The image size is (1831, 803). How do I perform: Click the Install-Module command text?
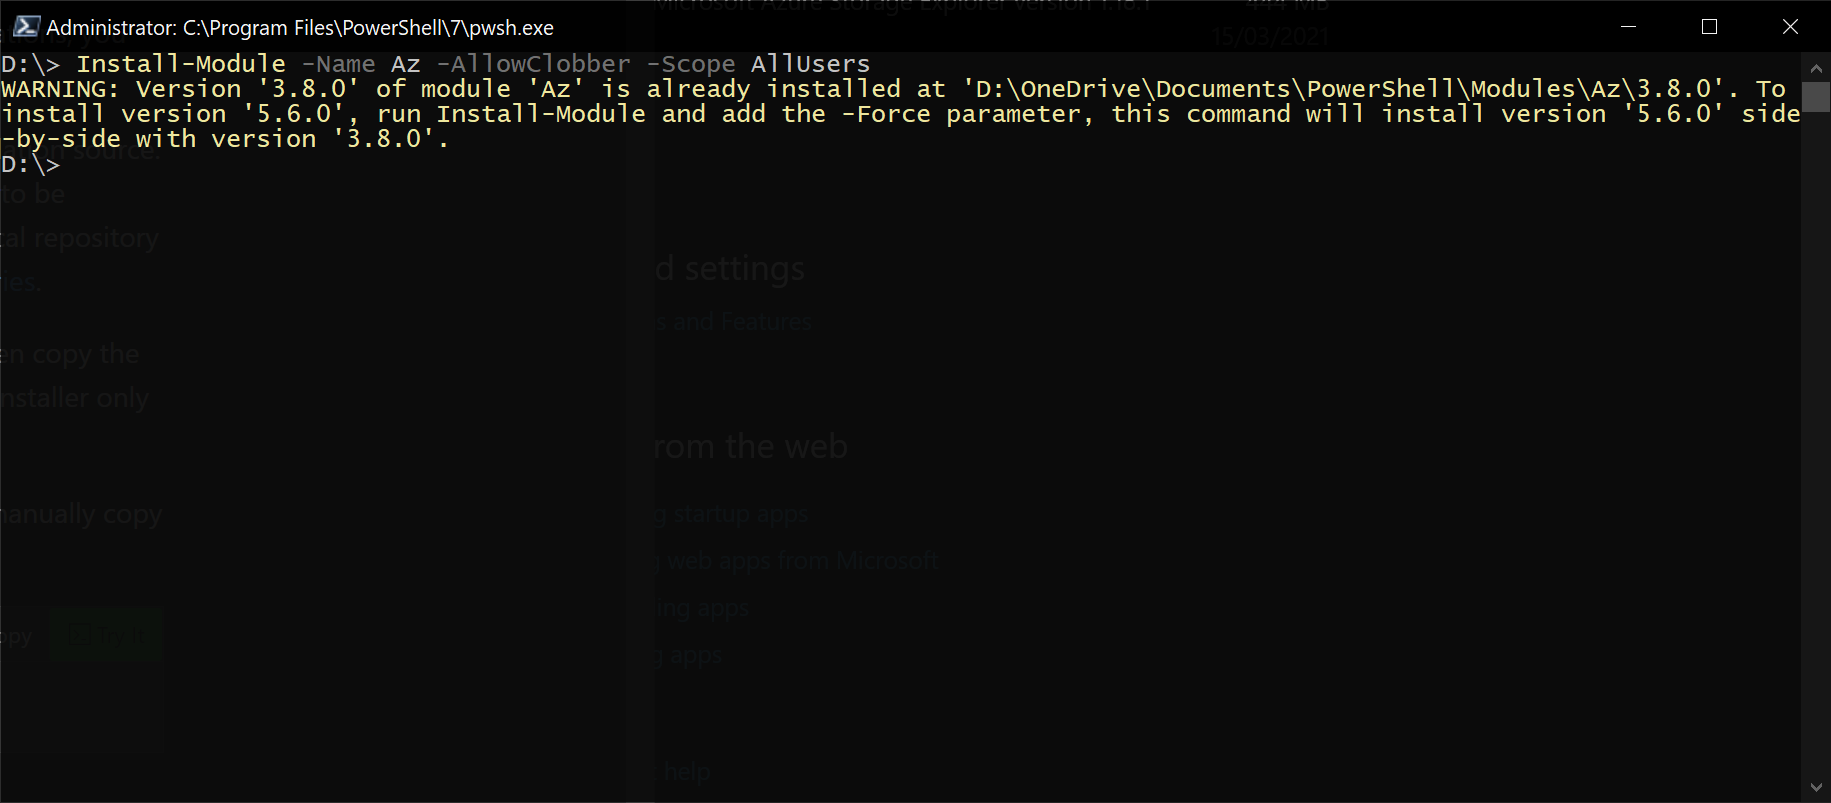point(181,64)
